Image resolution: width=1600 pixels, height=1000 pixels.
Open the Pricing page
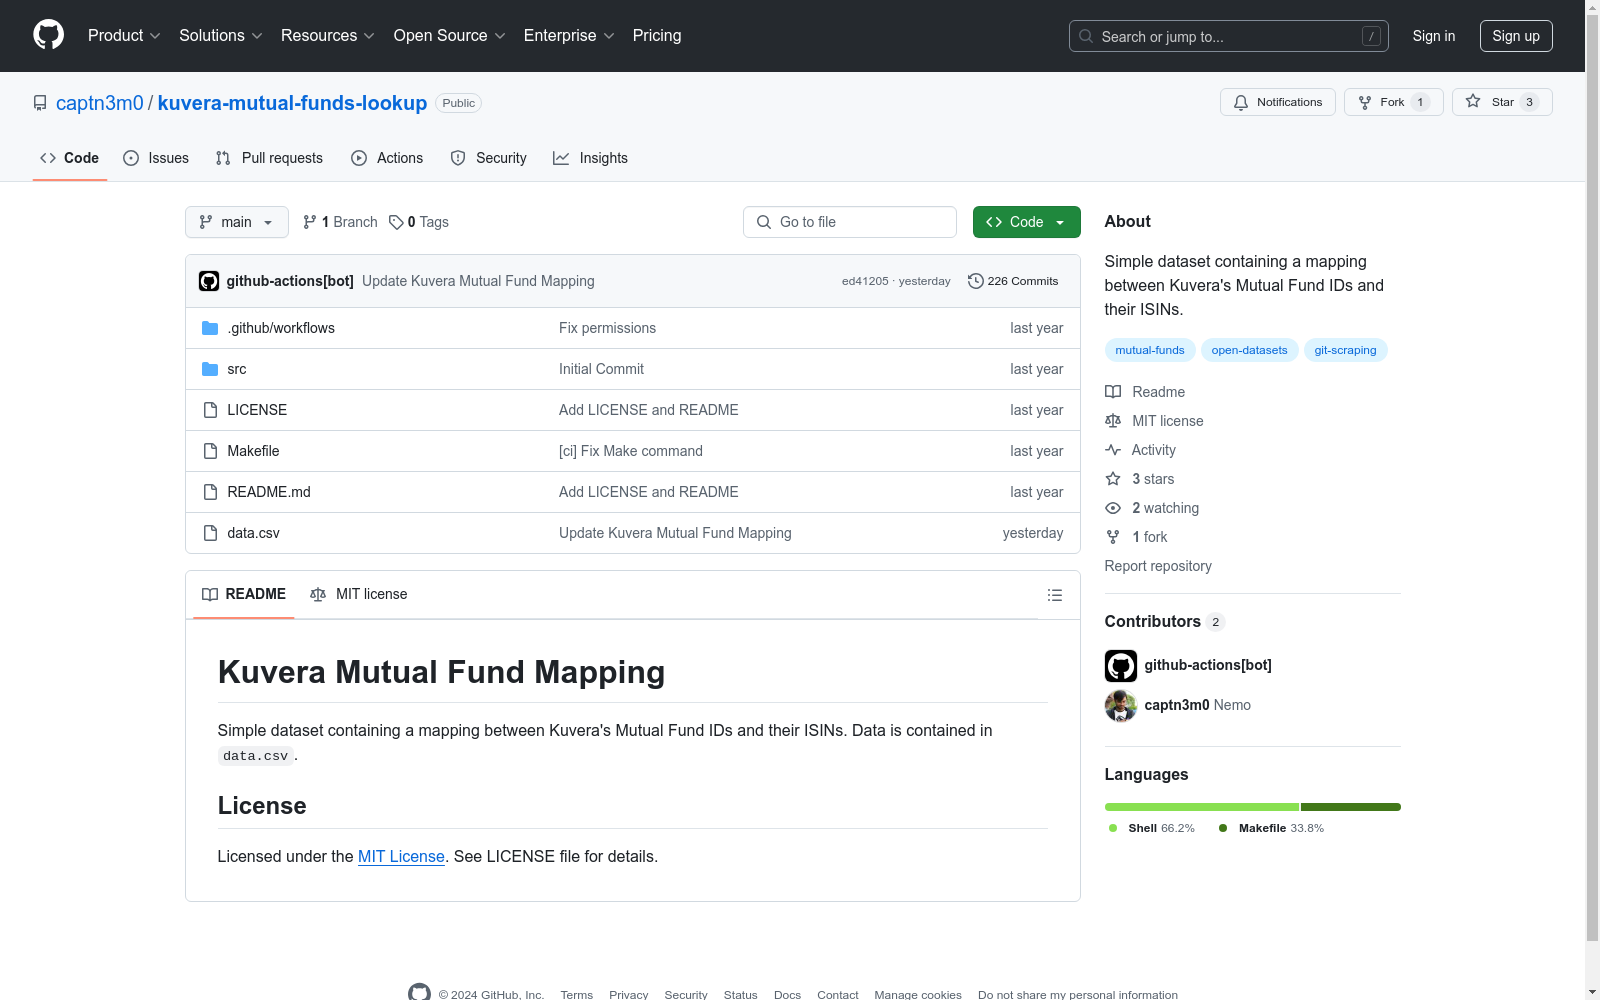click(x=657, y=36)
